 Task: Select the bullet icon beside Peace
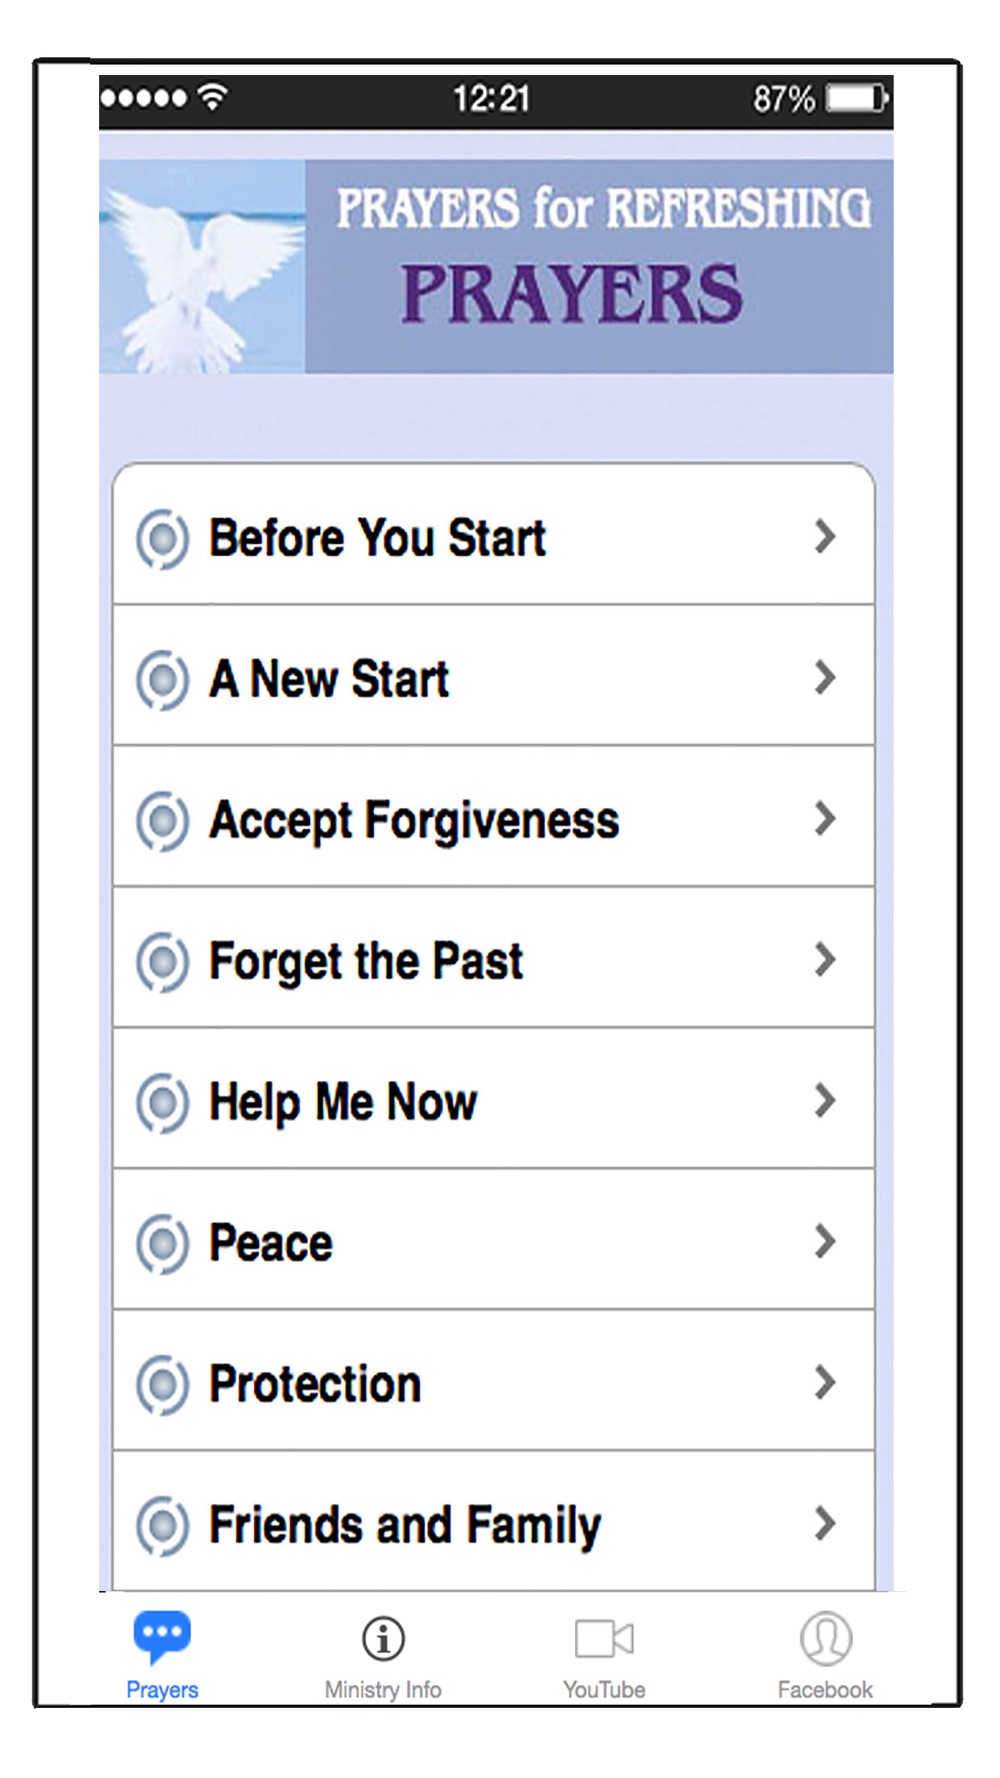(162, 1244)
